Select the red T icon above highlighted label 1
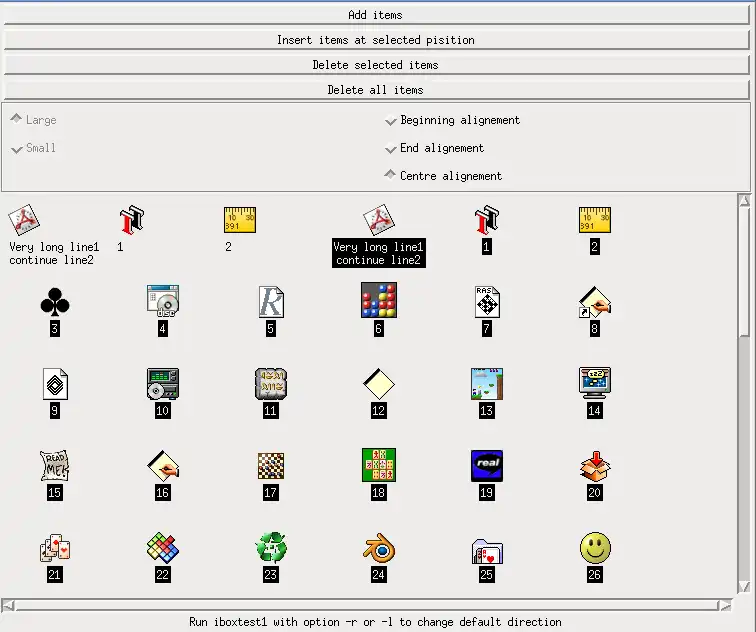The height and width of the screenshot is (632, 756). [x=486, y=220]
